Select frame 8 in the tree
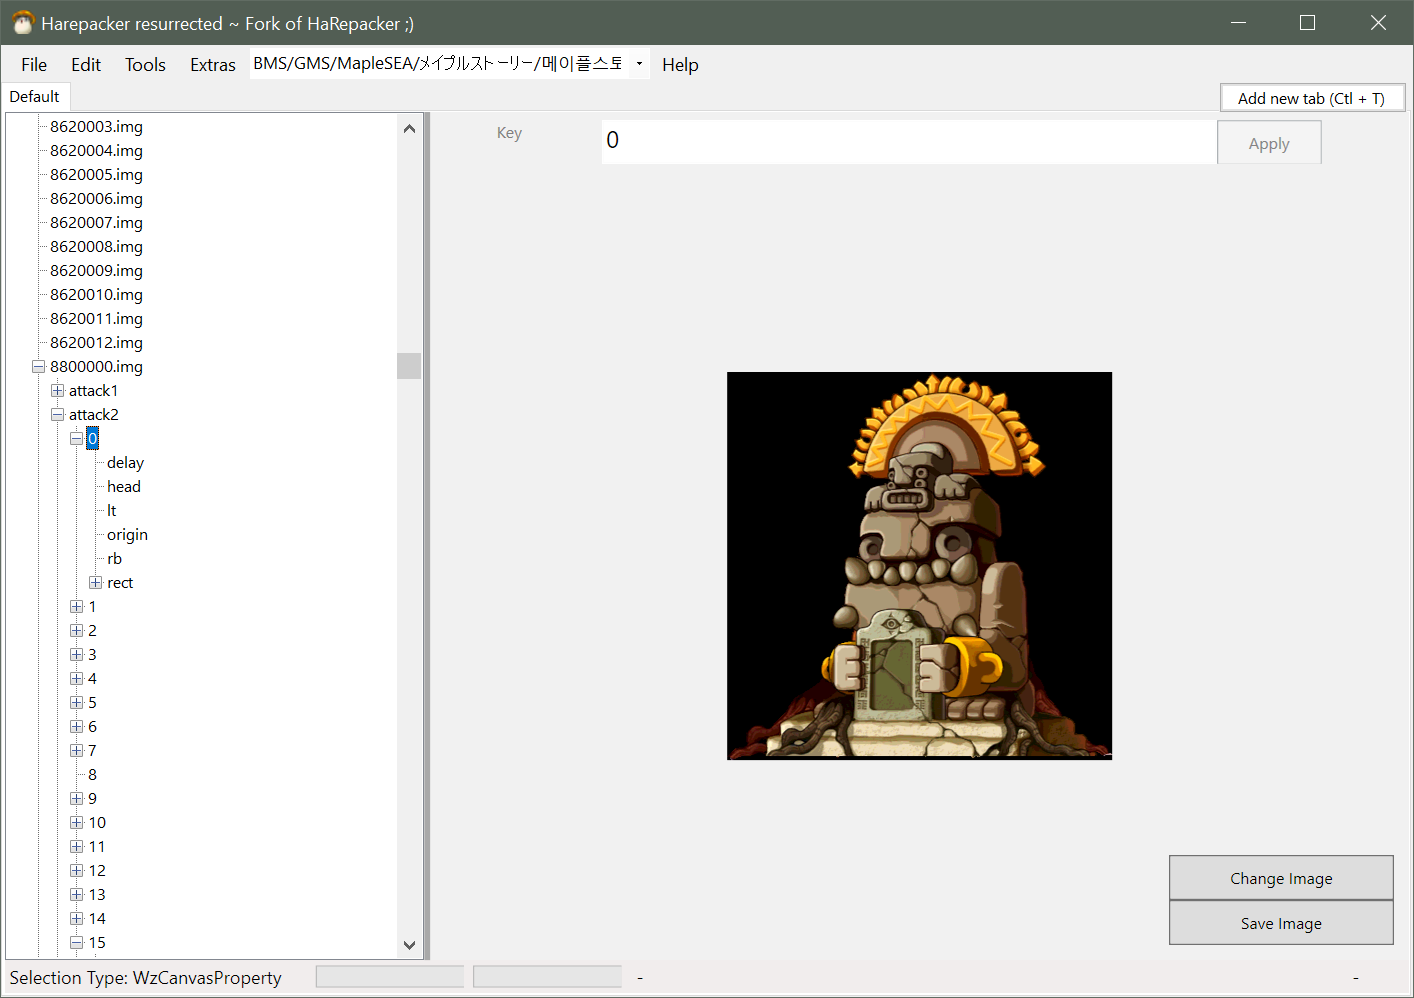This screenshot has height=998, width=1414. 92,775
